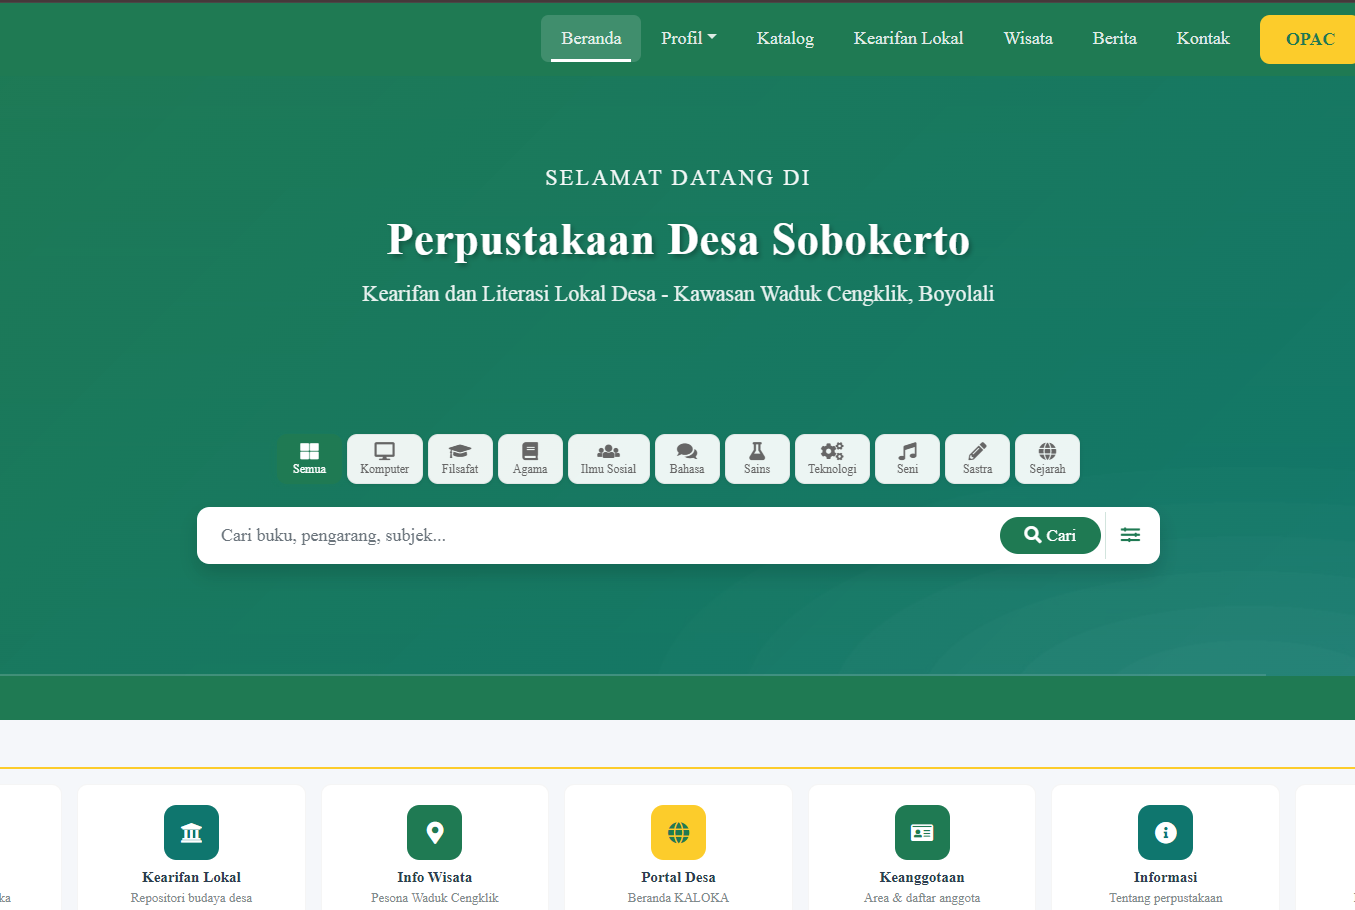Click the Tentang perpustakaan text
Viewport: 1355px width, 910px height.
point(1165,898)
